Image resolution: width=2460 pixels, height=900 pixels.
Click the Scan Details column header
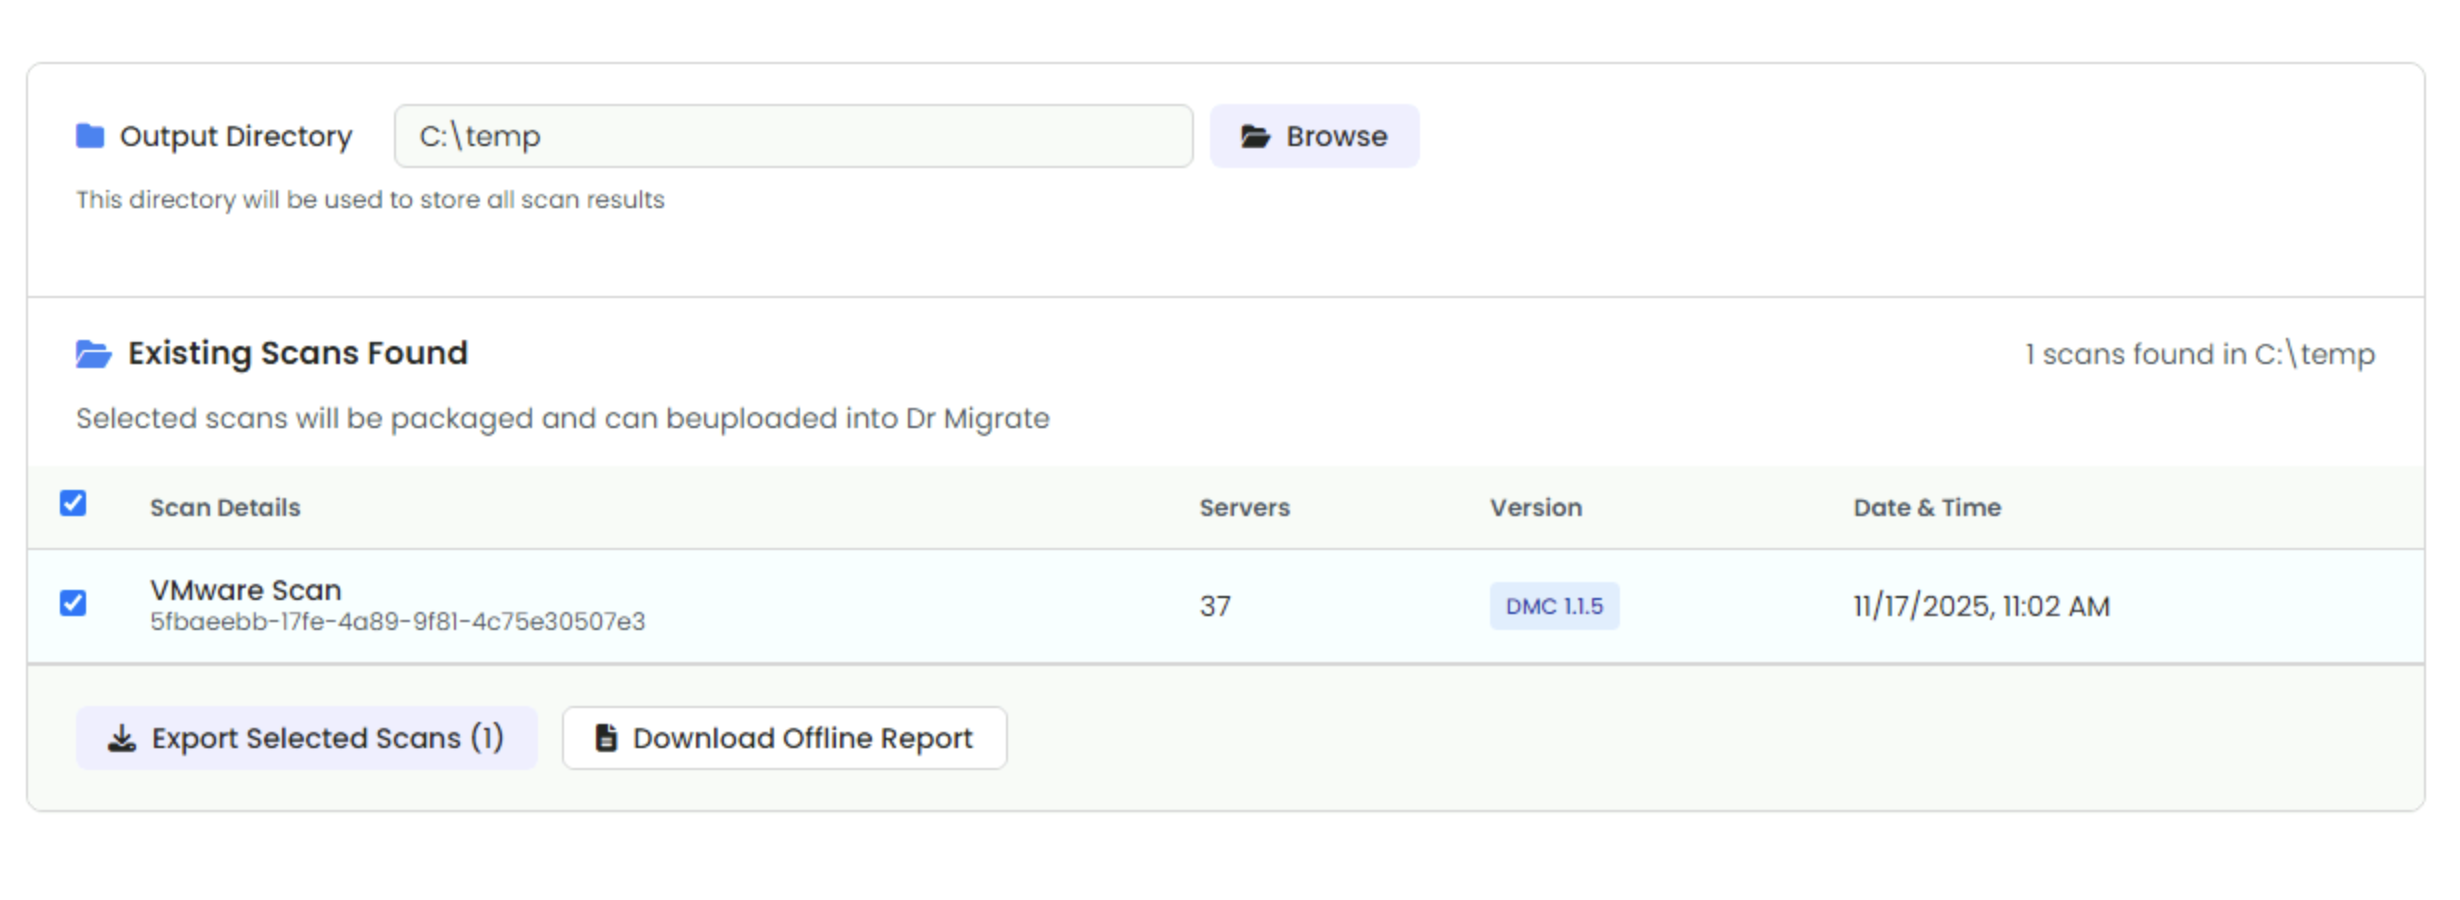pos(225,508)
